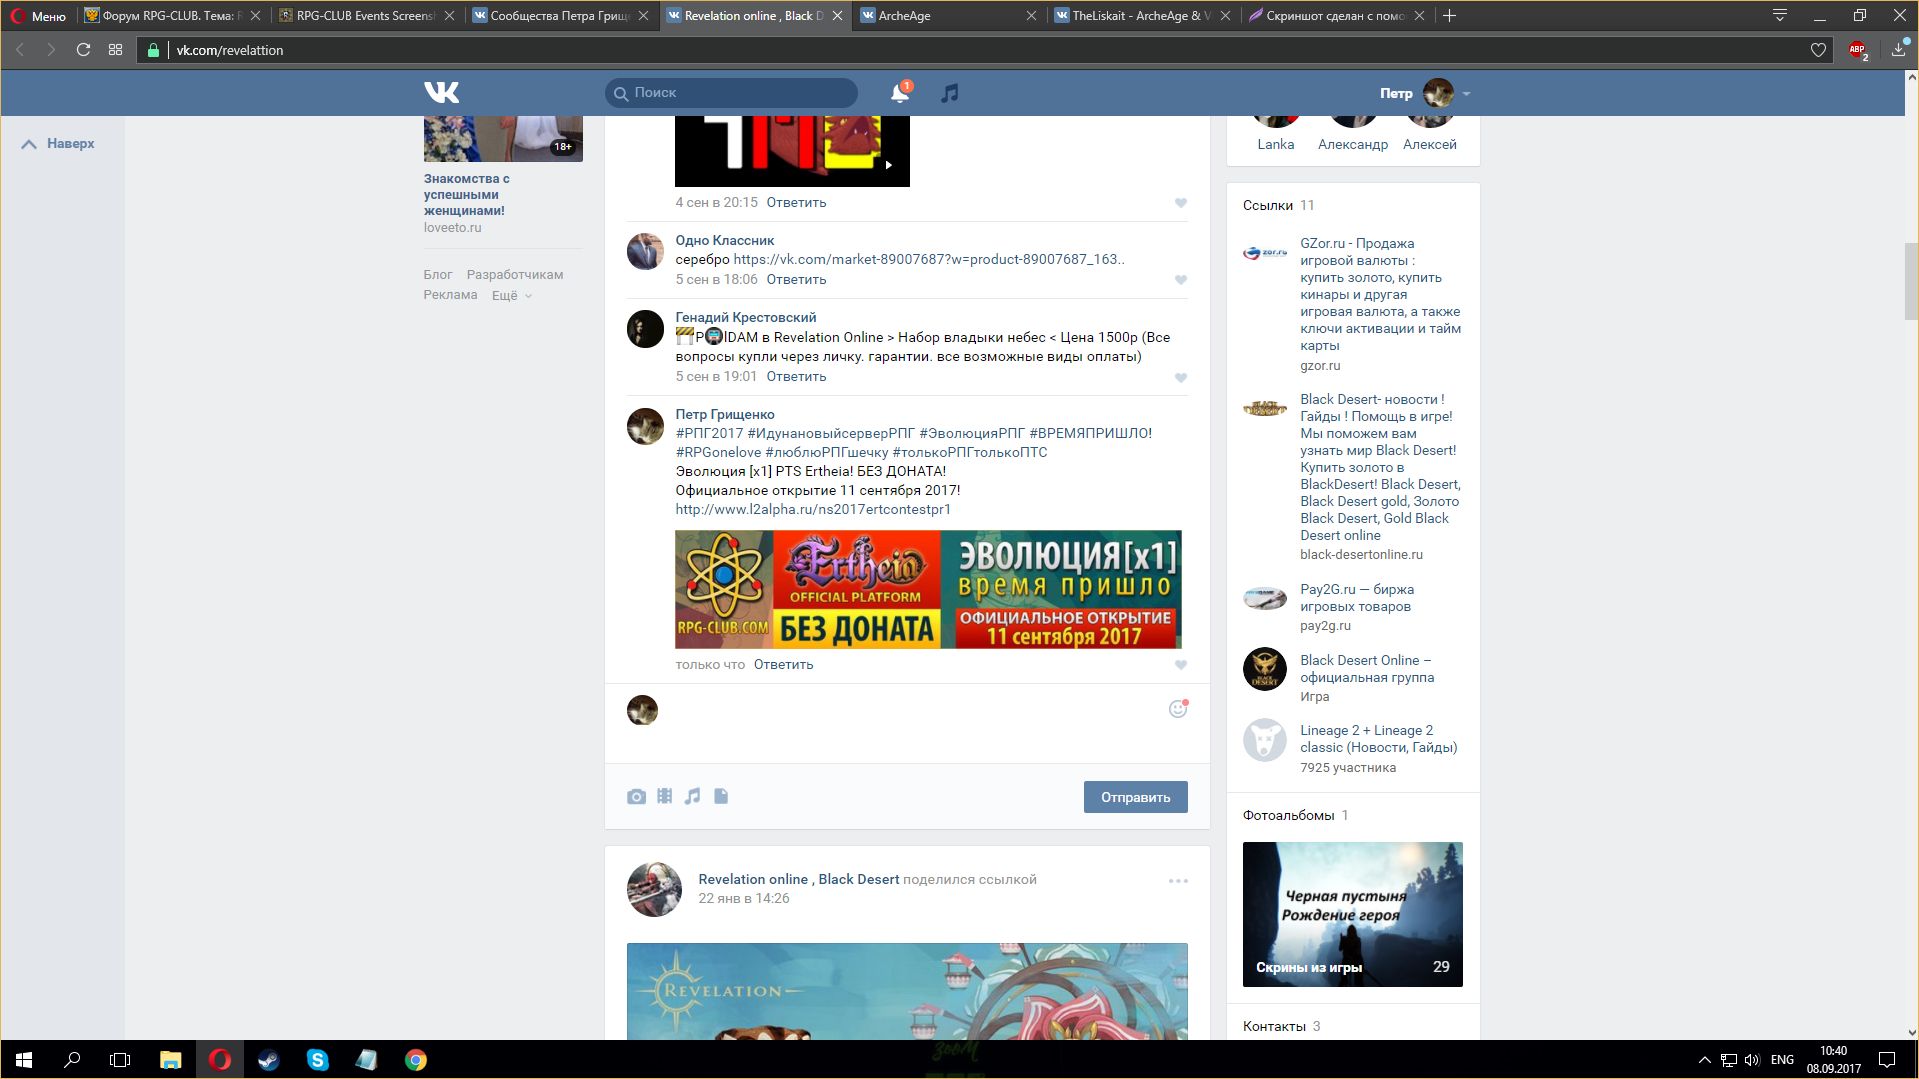
Task: Open the vk.com/market link
Action: (x=929, y=260)
